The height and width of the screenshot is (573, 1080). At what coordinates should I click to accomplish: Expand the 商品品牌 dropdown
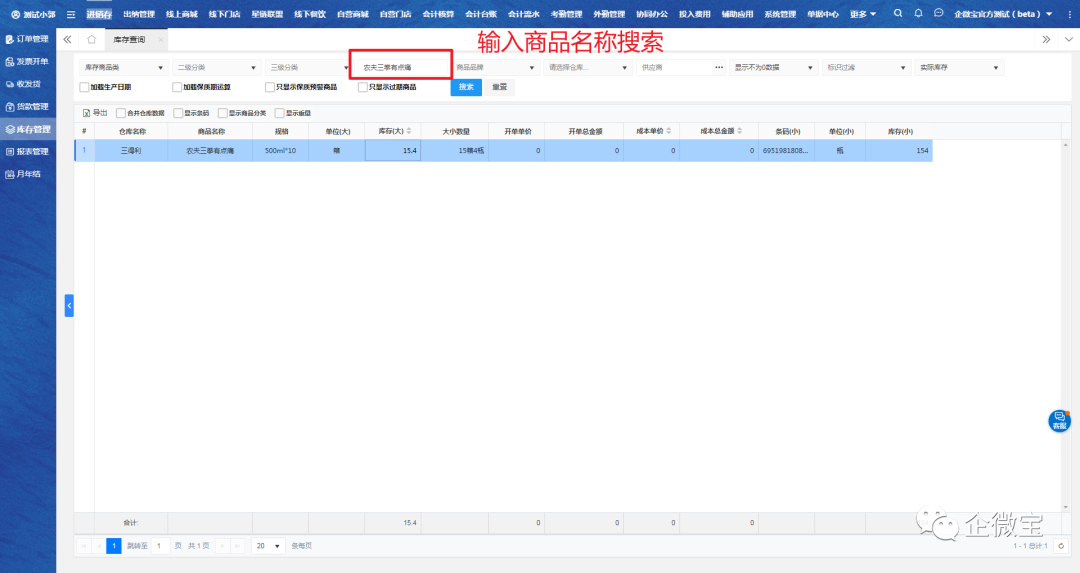495,67
